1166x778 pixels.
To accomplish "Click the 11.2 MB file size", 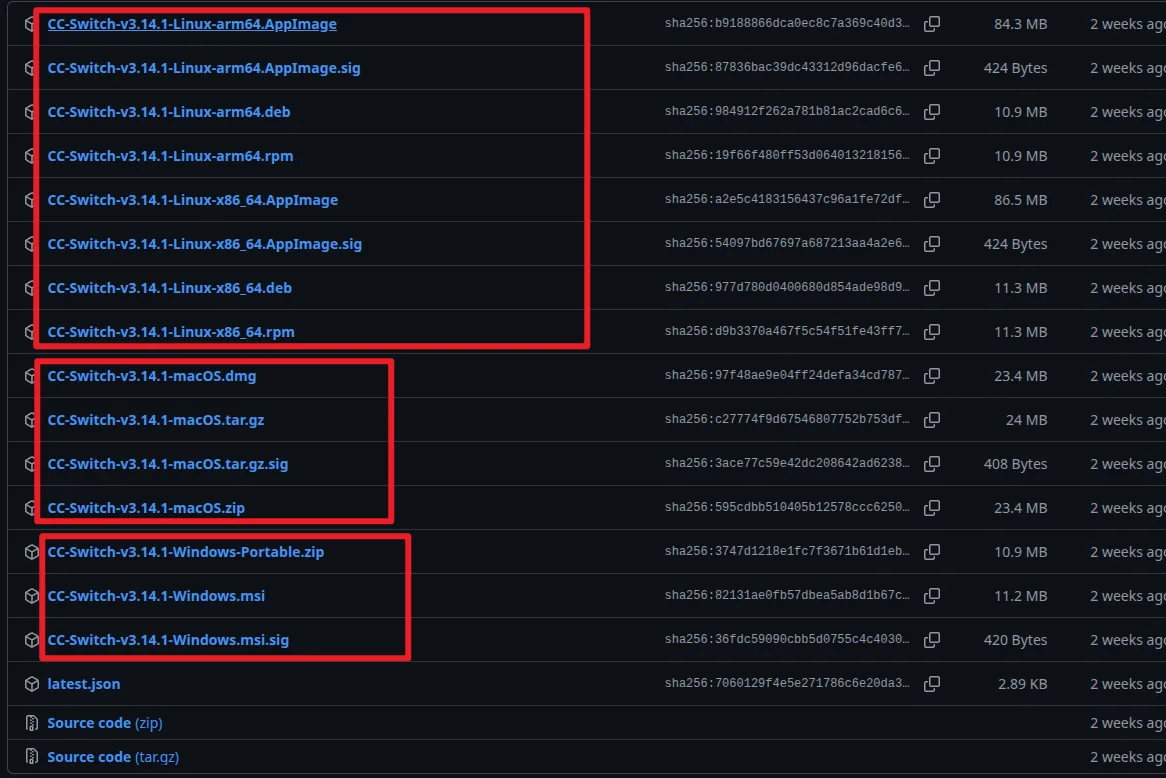I will (x=1020, y=596).
